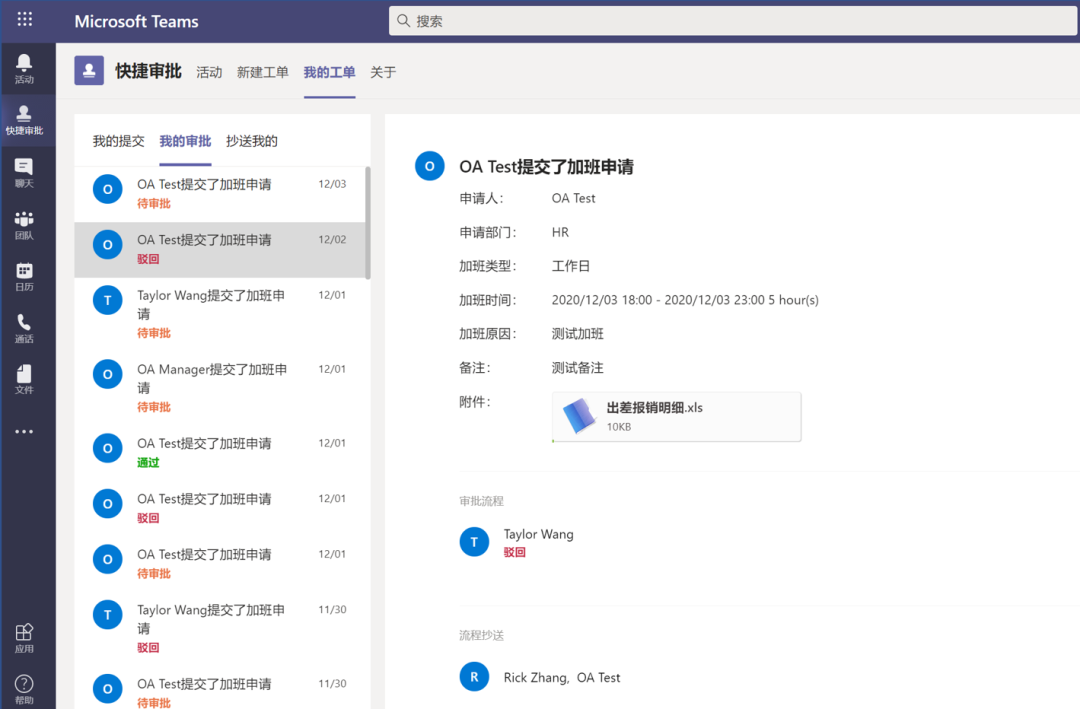The height and width of the screenshot is (709, 1080).
Task: Open Files (文件) in the sidebar
Action: tap(24, 380)
